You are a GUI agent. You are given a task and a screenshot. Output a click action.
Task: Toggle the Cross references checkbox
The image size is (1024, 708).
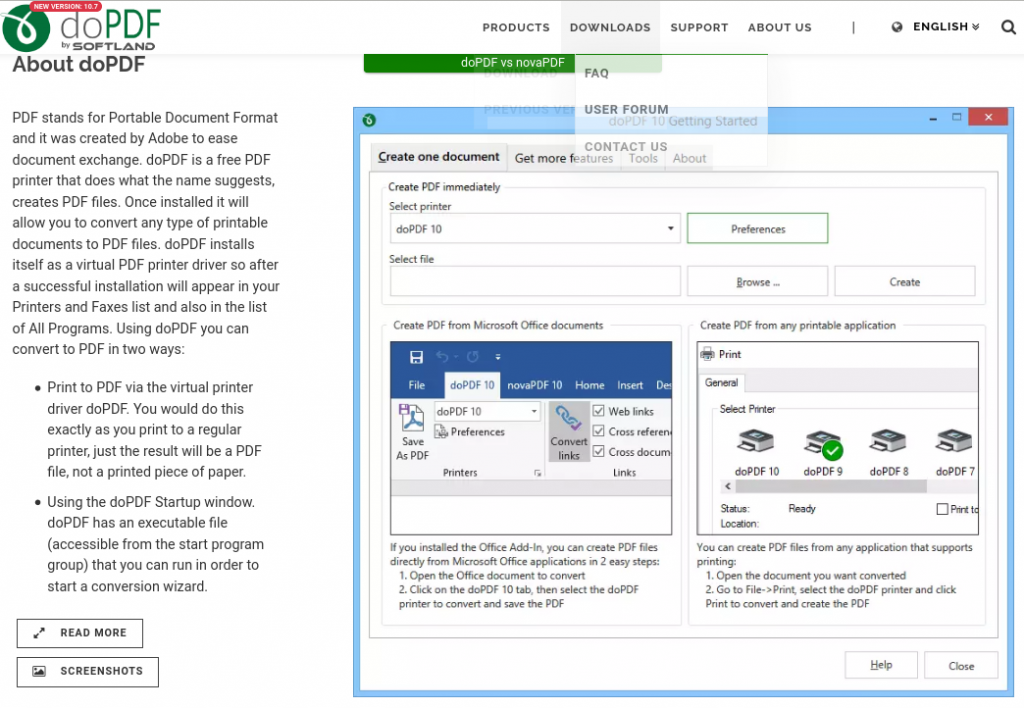(x=599, y=431)
